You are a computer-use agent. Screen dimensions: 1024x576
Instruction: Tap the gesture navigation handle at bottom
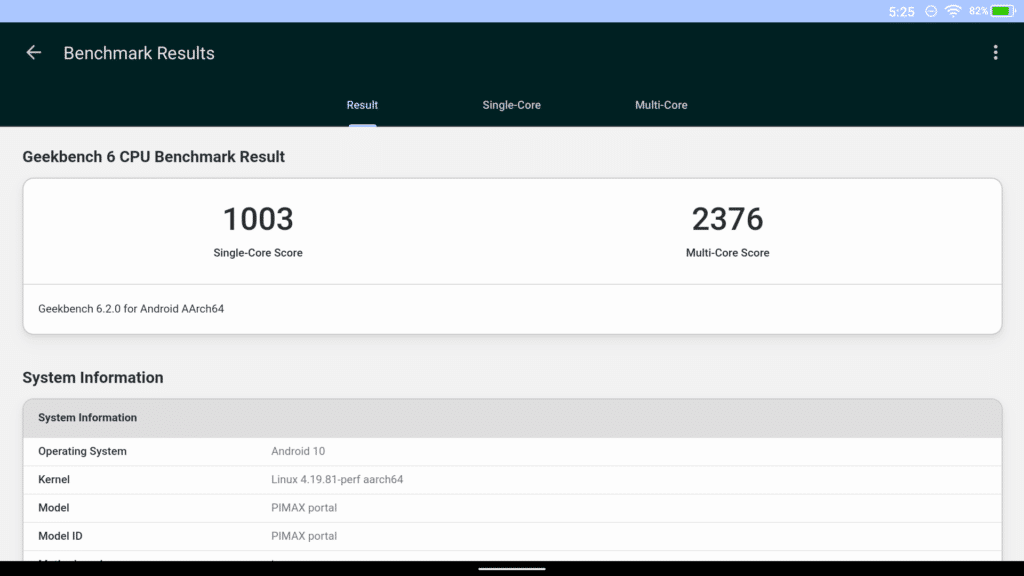[512, 569]
